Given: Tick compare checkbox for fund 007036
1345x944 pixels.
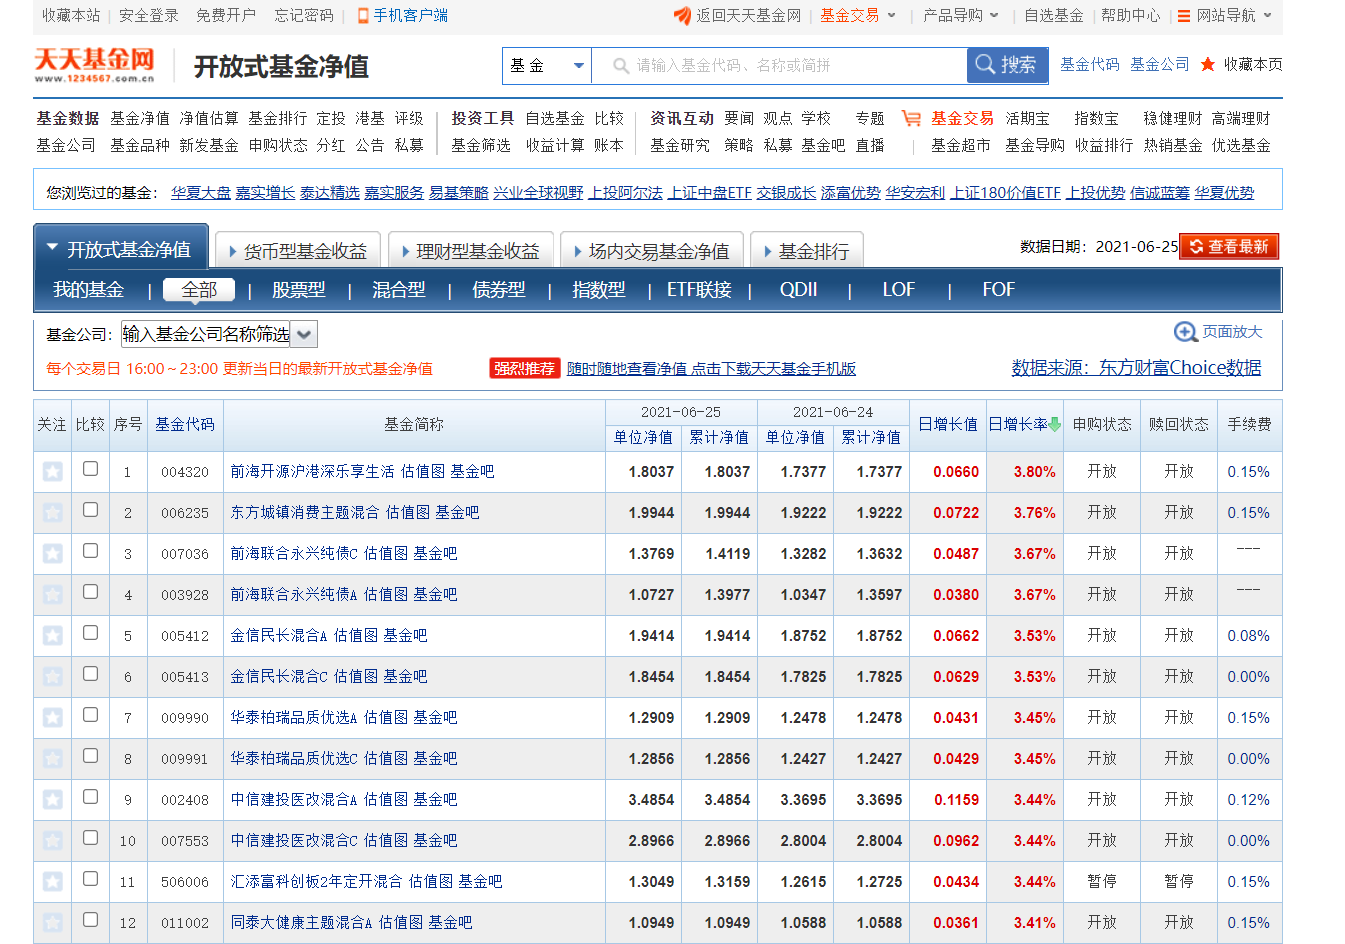Looking at the screenshot, I should click(x=90, y=551).
